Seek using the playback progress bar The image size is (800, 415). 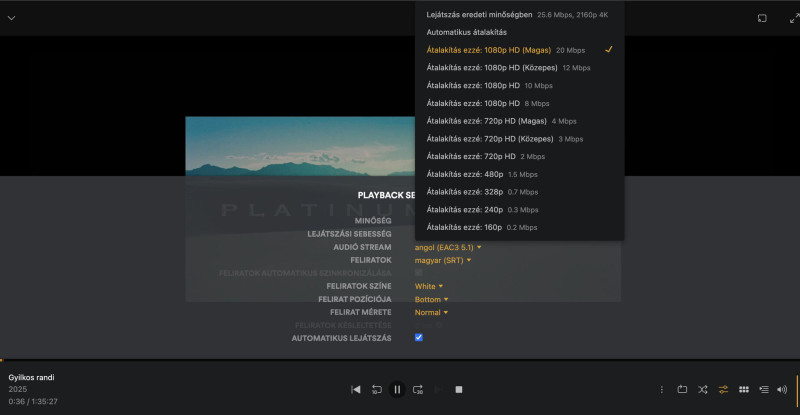point(400,360)
